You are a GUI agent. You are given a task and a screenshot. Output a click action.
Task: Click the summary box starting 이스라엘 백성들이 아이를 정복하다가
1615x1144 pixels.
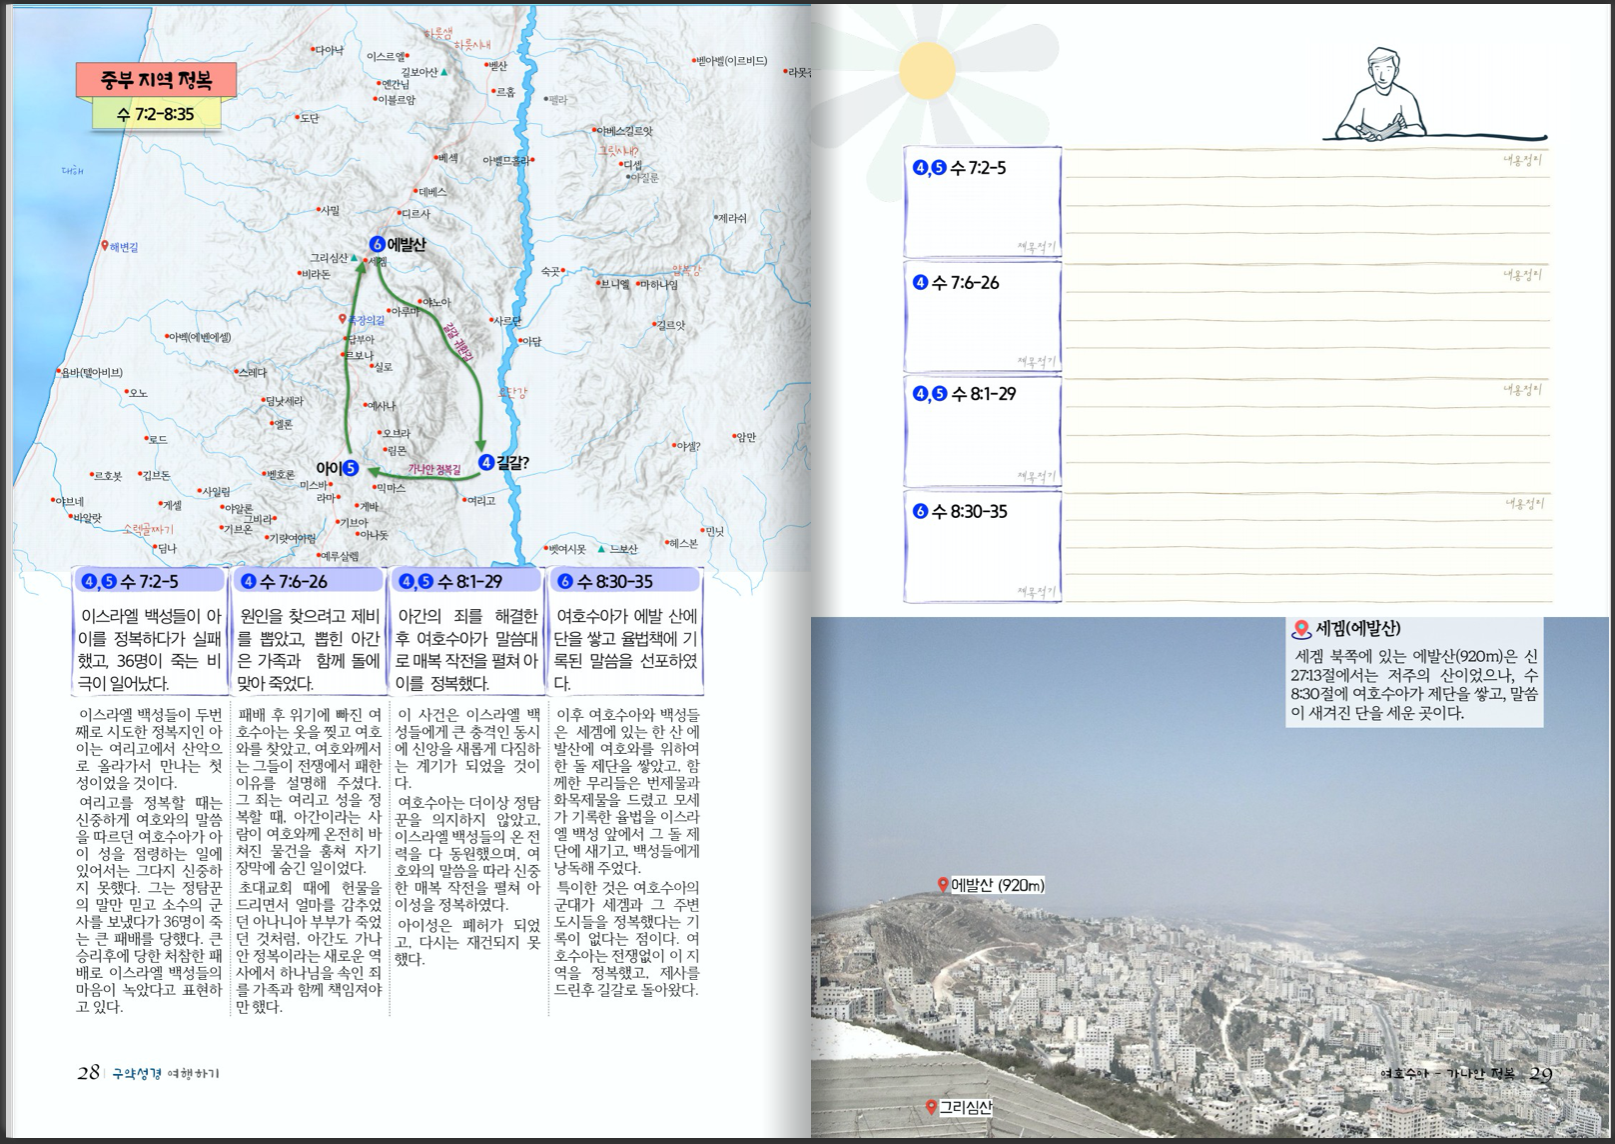coord(150,649)
